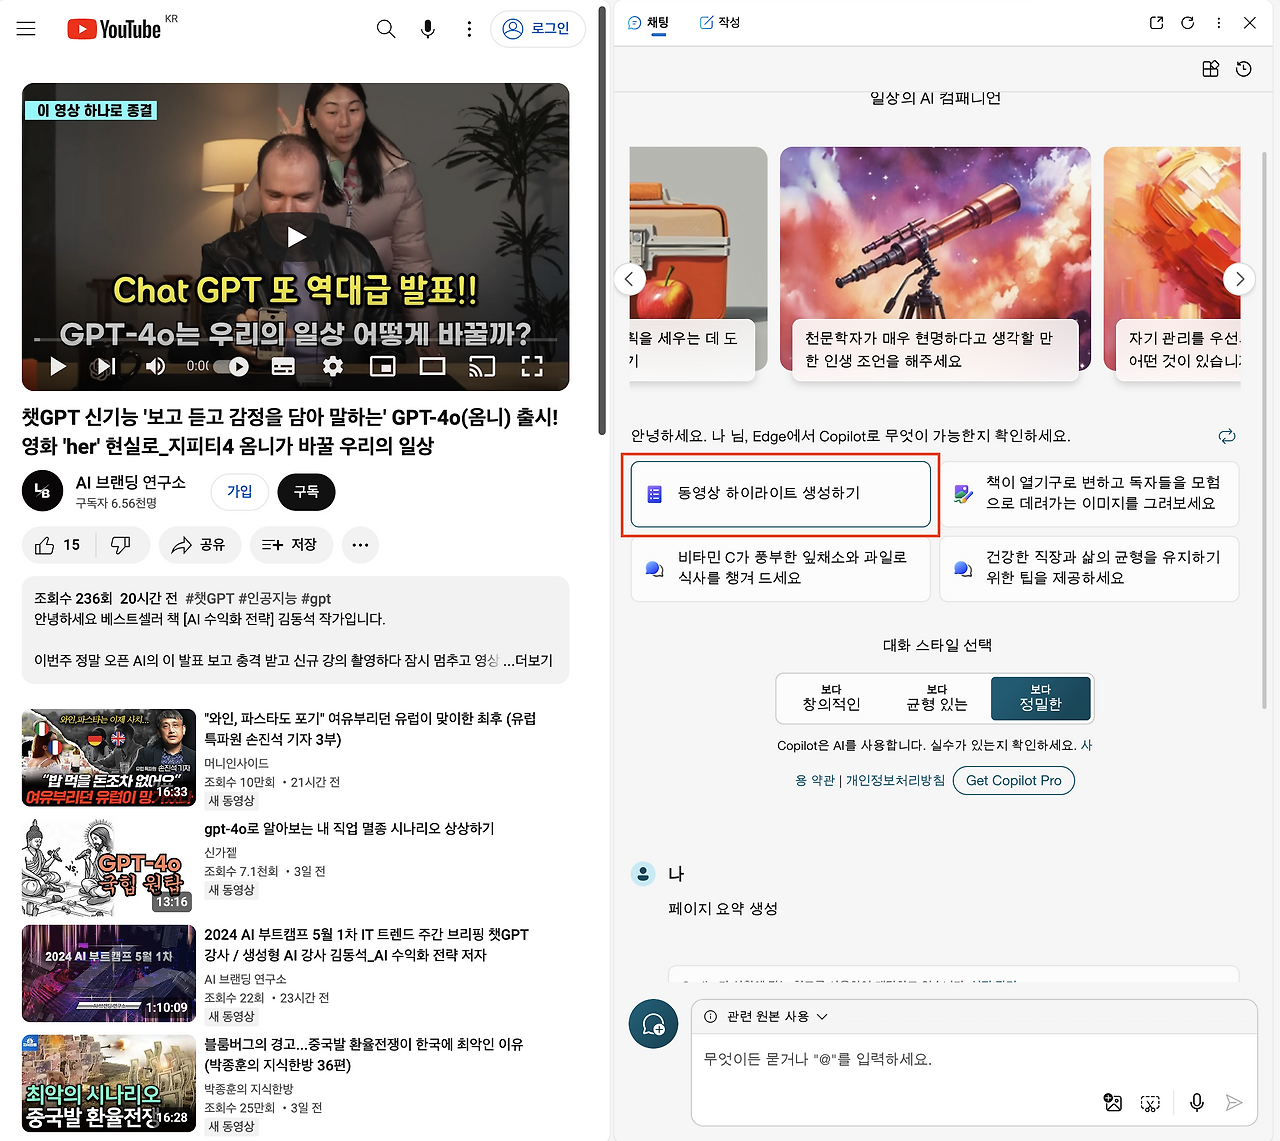The height and width of the screenshot is (1141, 1280).
Task: Open the AI 브랜딩 연구소 channel avatar
Action: click(x=42, y=491)
